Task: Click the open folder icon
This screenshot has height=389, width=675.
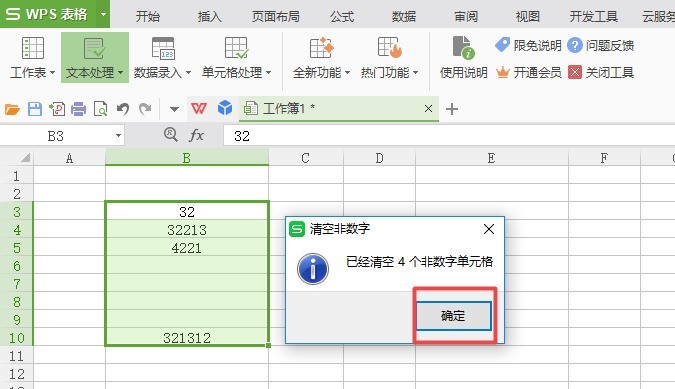Action: 12,109
